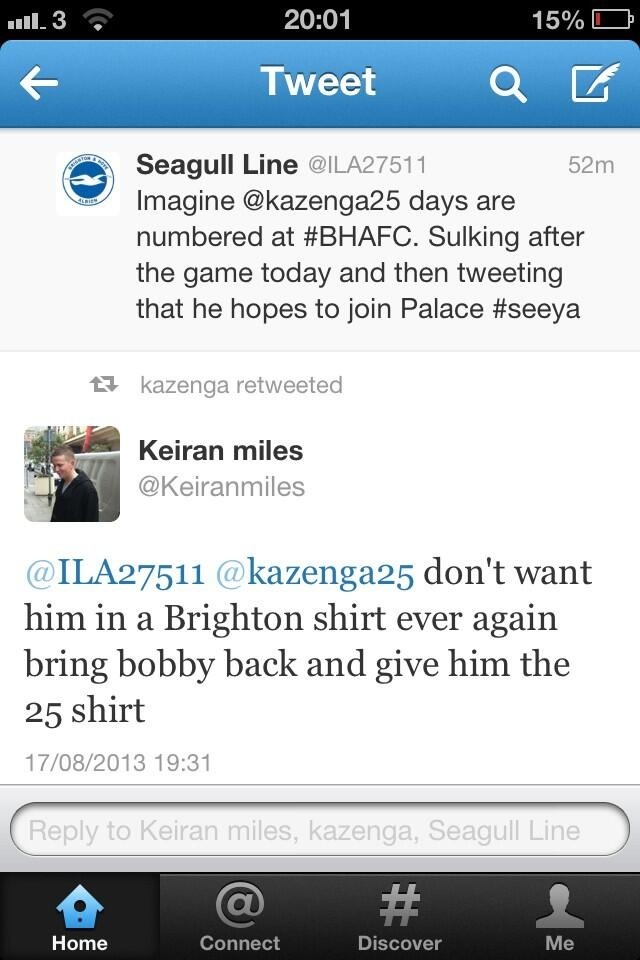This screenshot has height=960, width=640.
Task: Open Seagull Line's Brighton badge avatar
Action: 88,184
